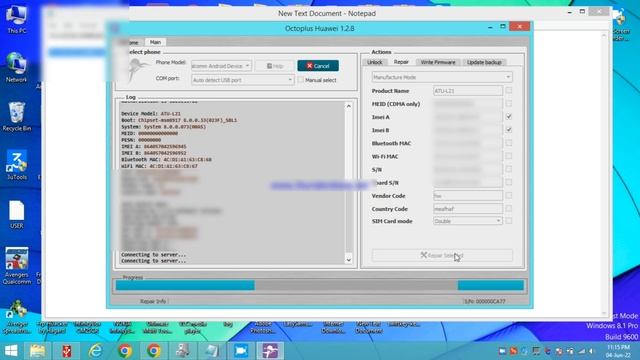Click the network signal tray icon
This screenshot has width=640, height=360.
(581, 351)
